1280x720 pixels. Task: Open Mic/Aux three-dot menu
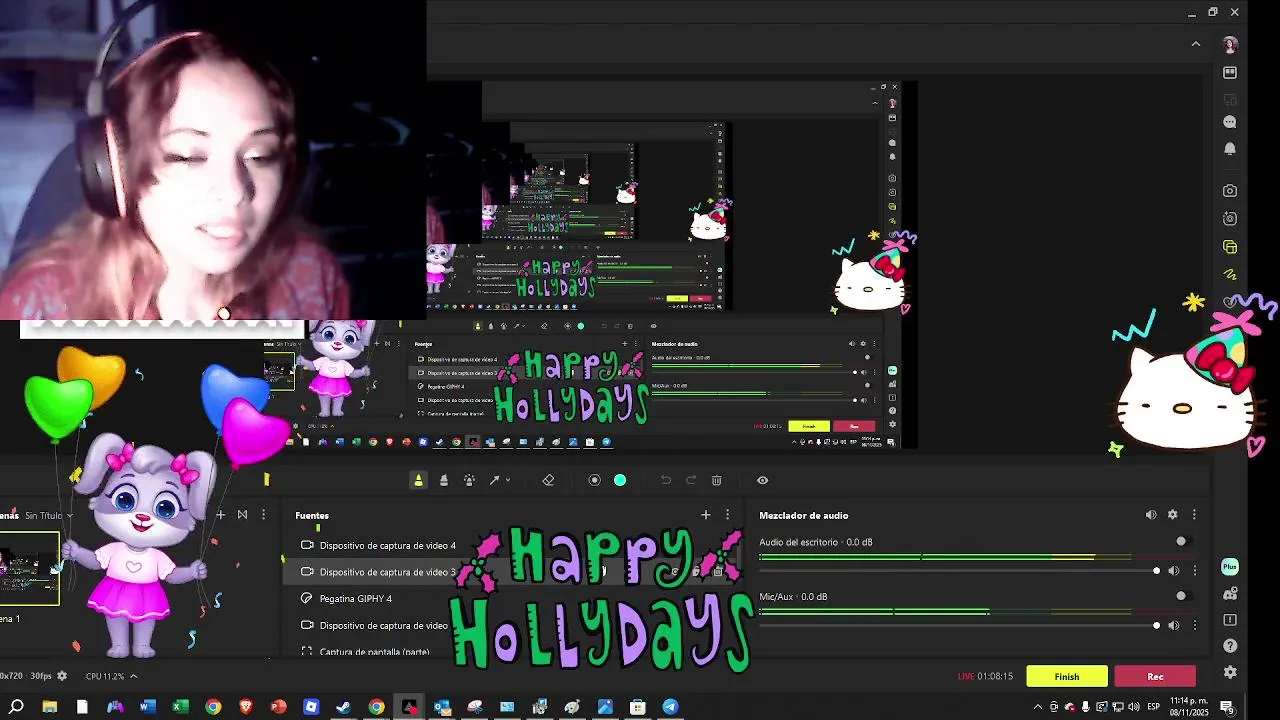tap(1194, 625)
